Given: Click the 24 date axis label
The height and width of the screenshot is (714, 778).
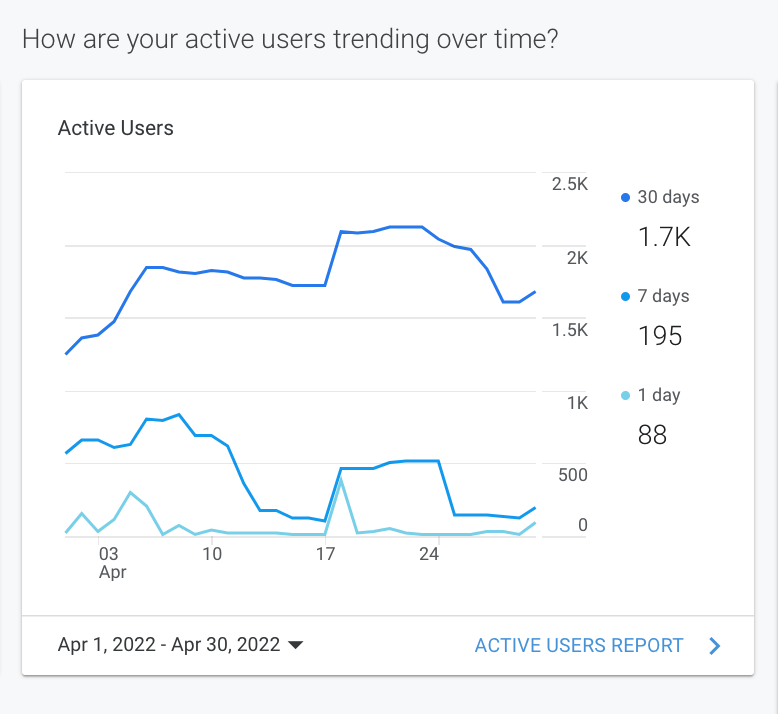Looking at the screenshot, I should [x=429, y=553].
